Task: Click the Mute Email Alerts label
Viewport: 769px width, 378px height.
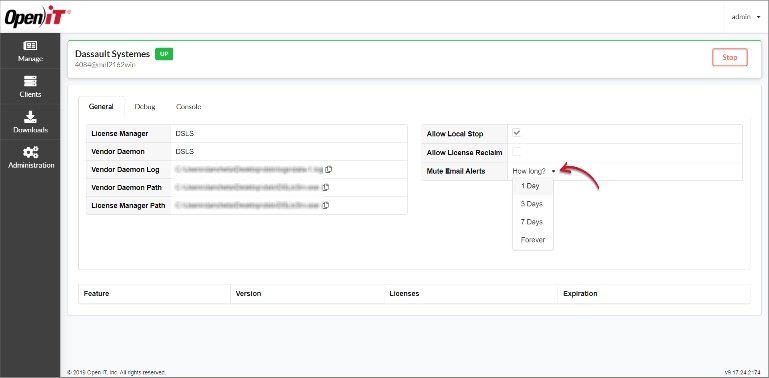Action: tap(456, 171)
